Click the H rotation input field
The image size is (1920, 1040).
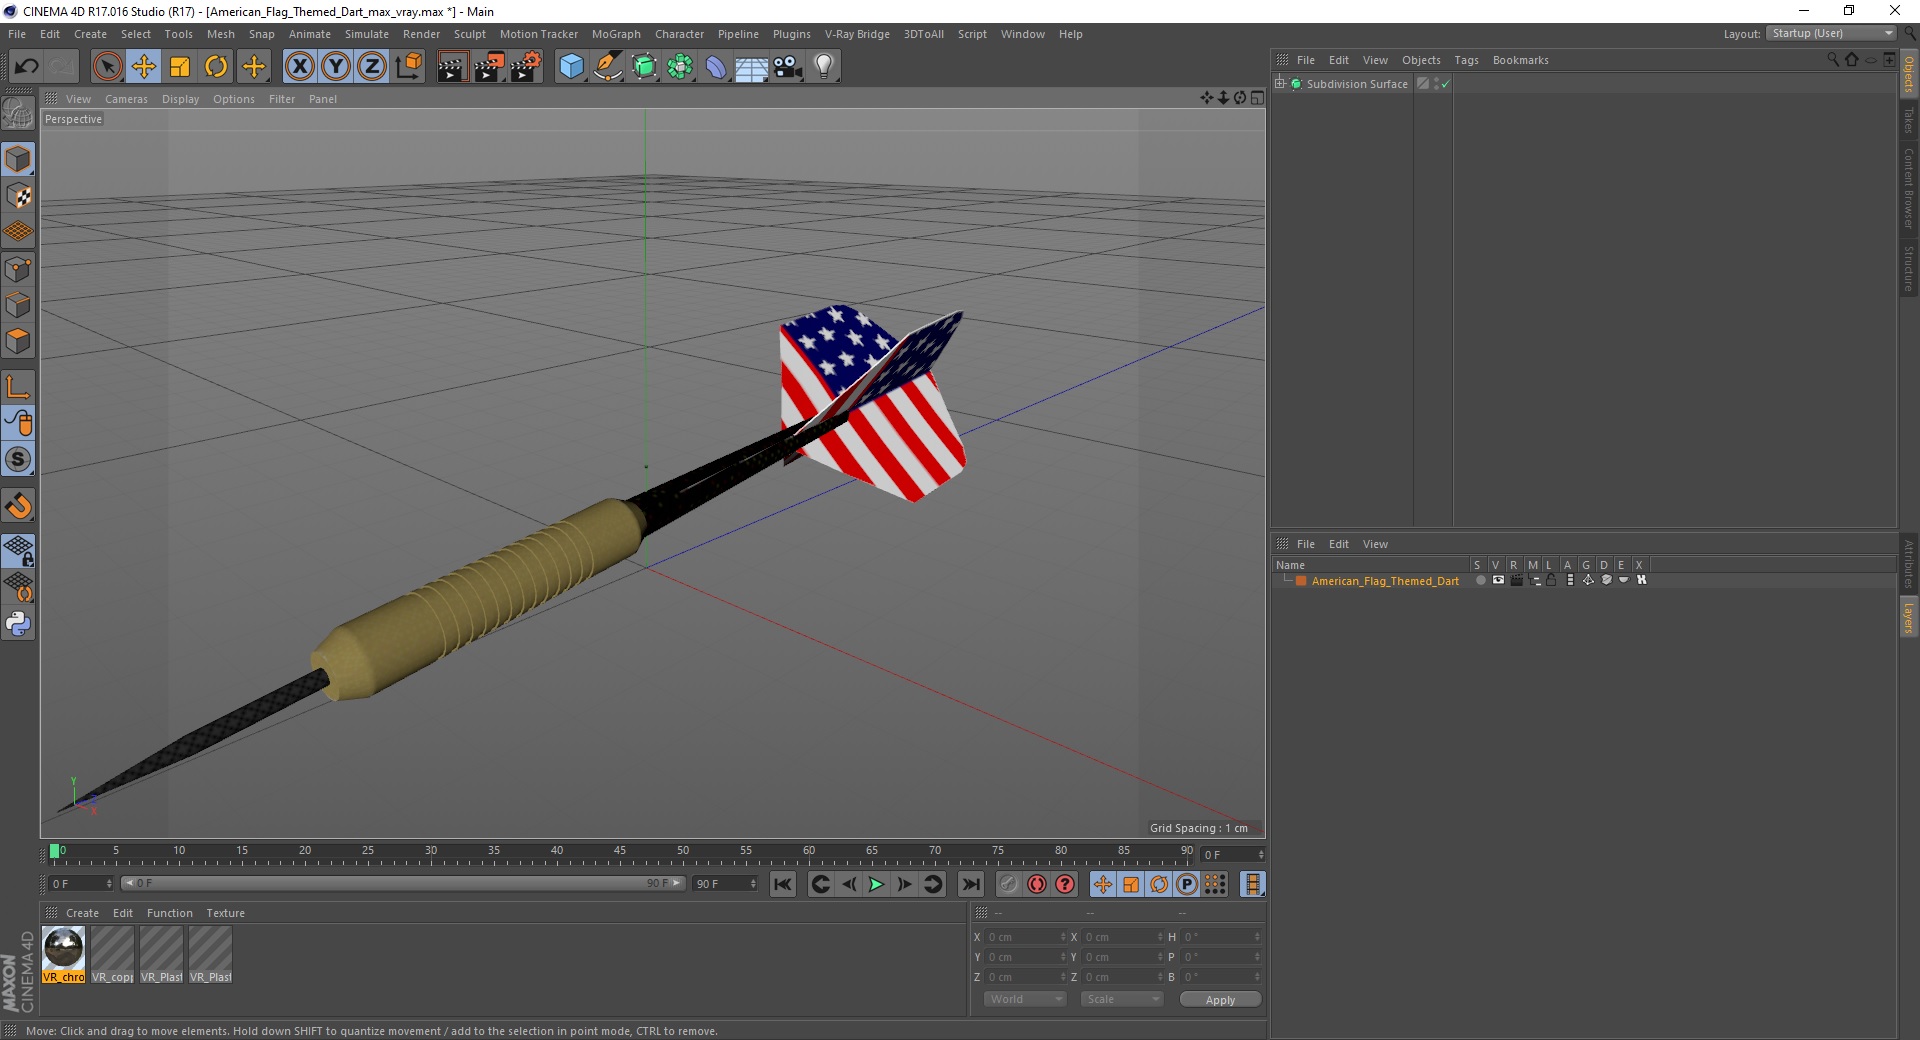tap(1222, 937)
